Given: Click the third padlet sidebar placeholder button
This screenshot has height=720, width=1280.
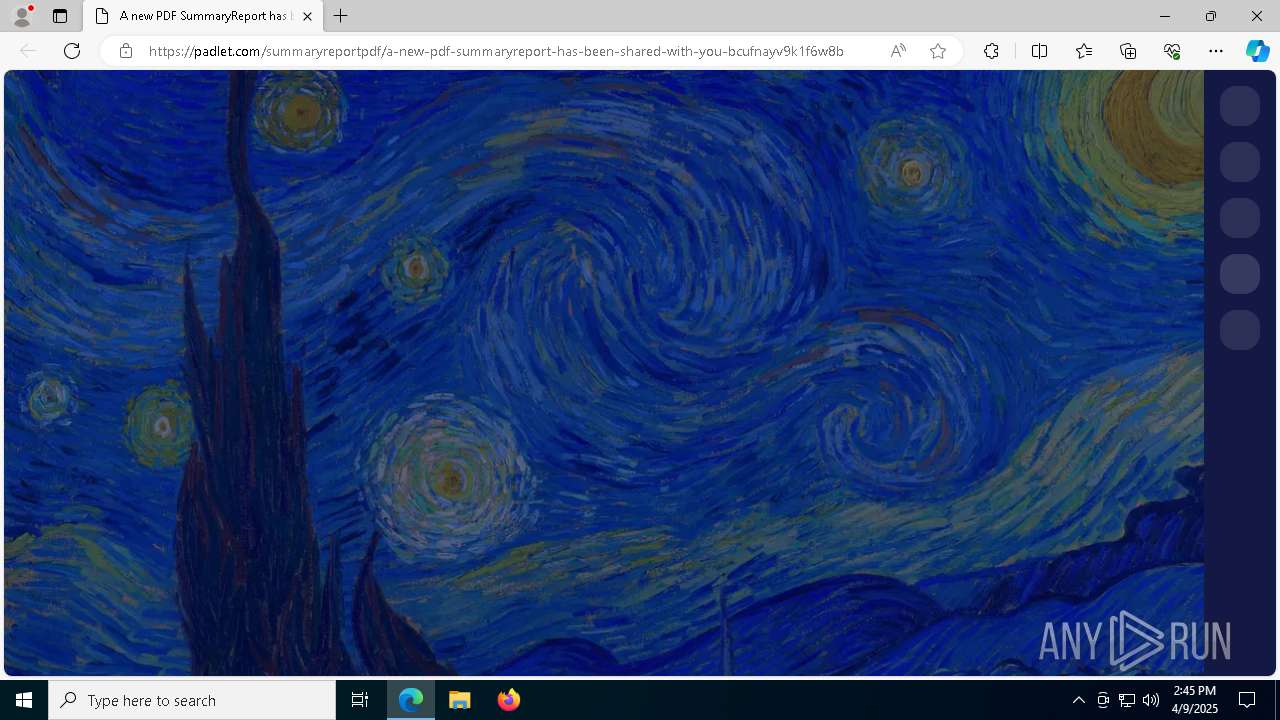Looking at the screenshot, I should tap(1240, 218).
